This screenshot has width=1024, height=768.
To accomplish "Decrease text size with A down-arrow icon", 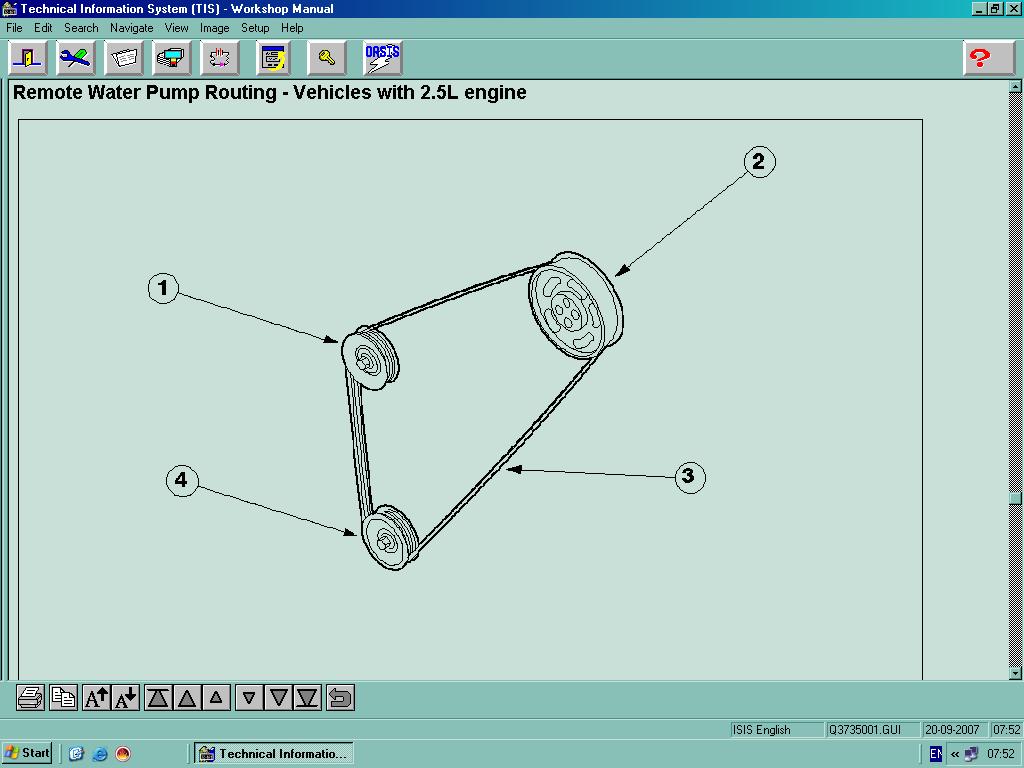I will point(126,697).
